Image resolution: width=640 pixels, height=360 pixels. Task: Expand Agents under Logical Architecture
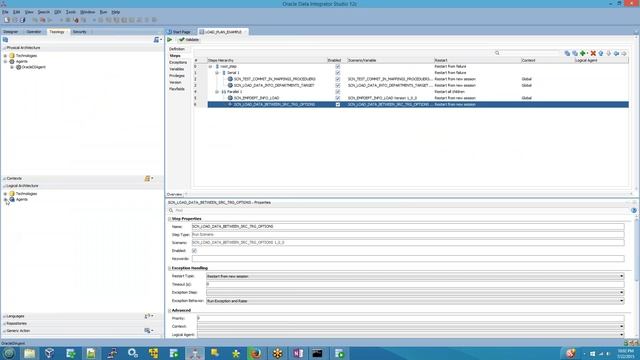(x=5, y=200)
